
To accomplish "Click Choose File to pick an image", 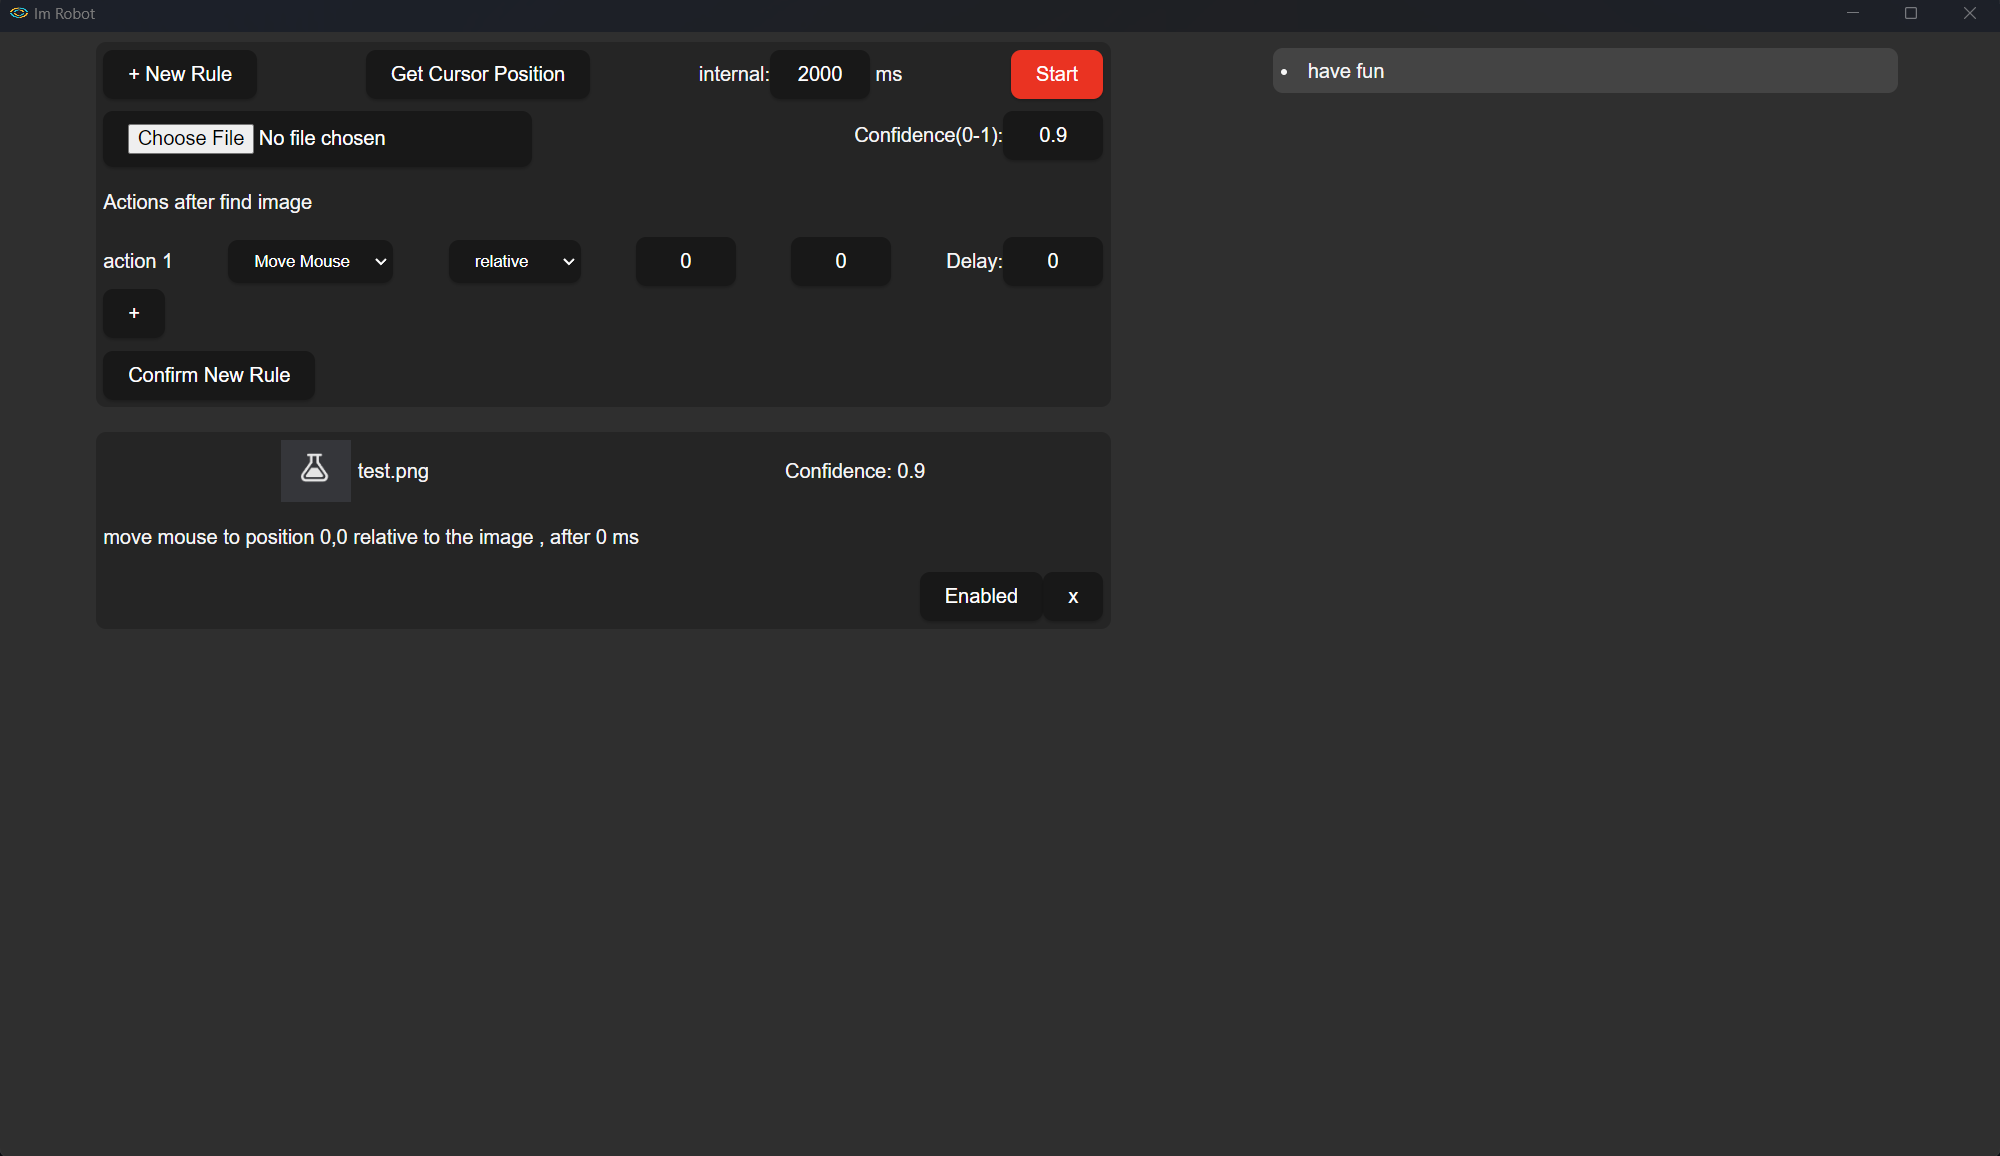I will pos(190,138).
